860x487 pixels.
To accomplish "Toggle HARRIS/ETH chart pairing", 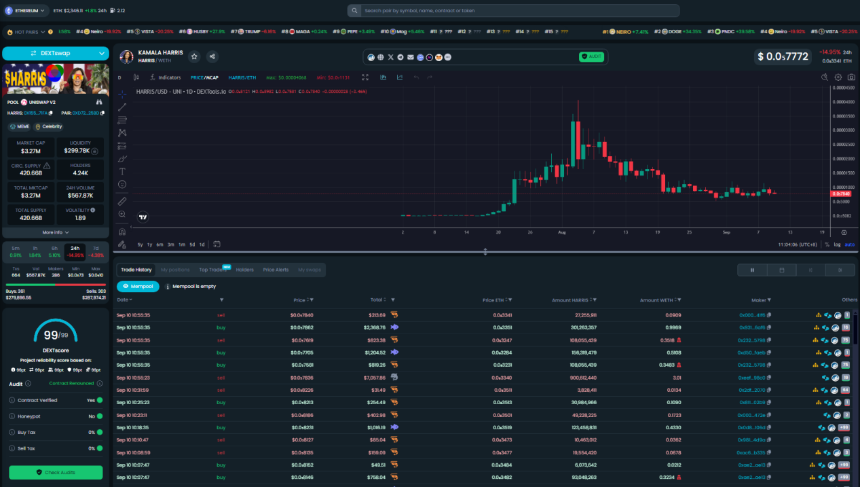I will tap(242, 77).
